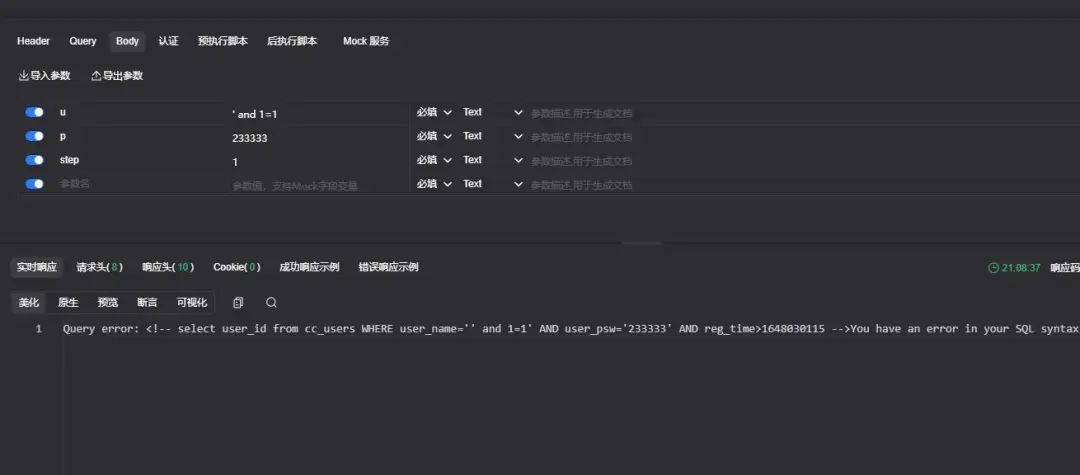Click line number 1 in response
The height and width of the screenshot is (475, 1080).
click(x=39, y=329)
